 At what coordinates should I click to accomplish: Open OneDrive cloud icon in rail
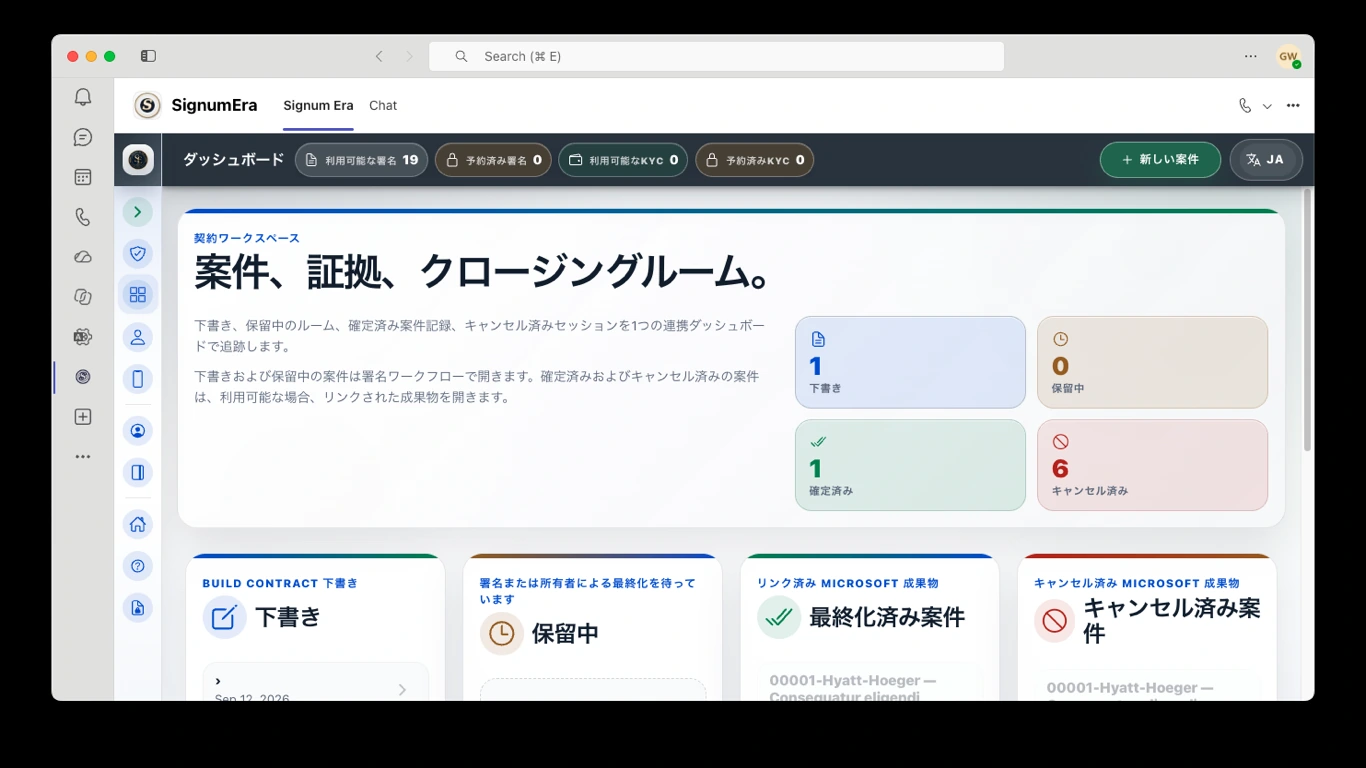pyautogui.click(x=83, y=257)
